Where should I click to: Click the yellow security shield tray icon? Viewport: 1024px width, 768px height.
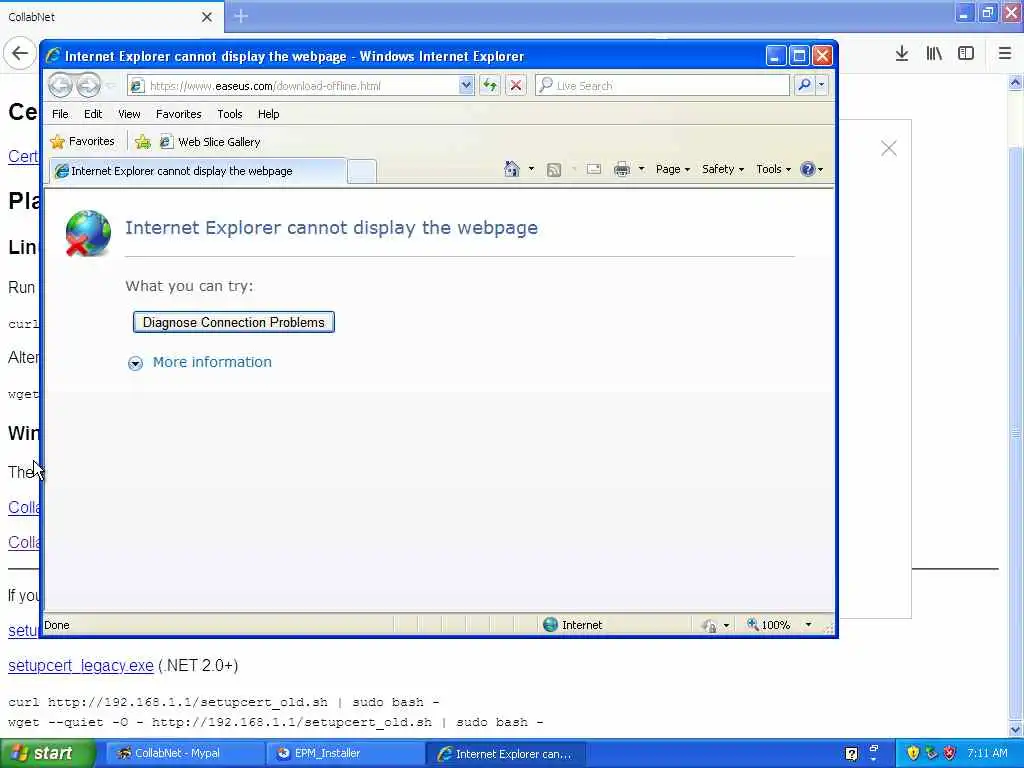(914, 753)
